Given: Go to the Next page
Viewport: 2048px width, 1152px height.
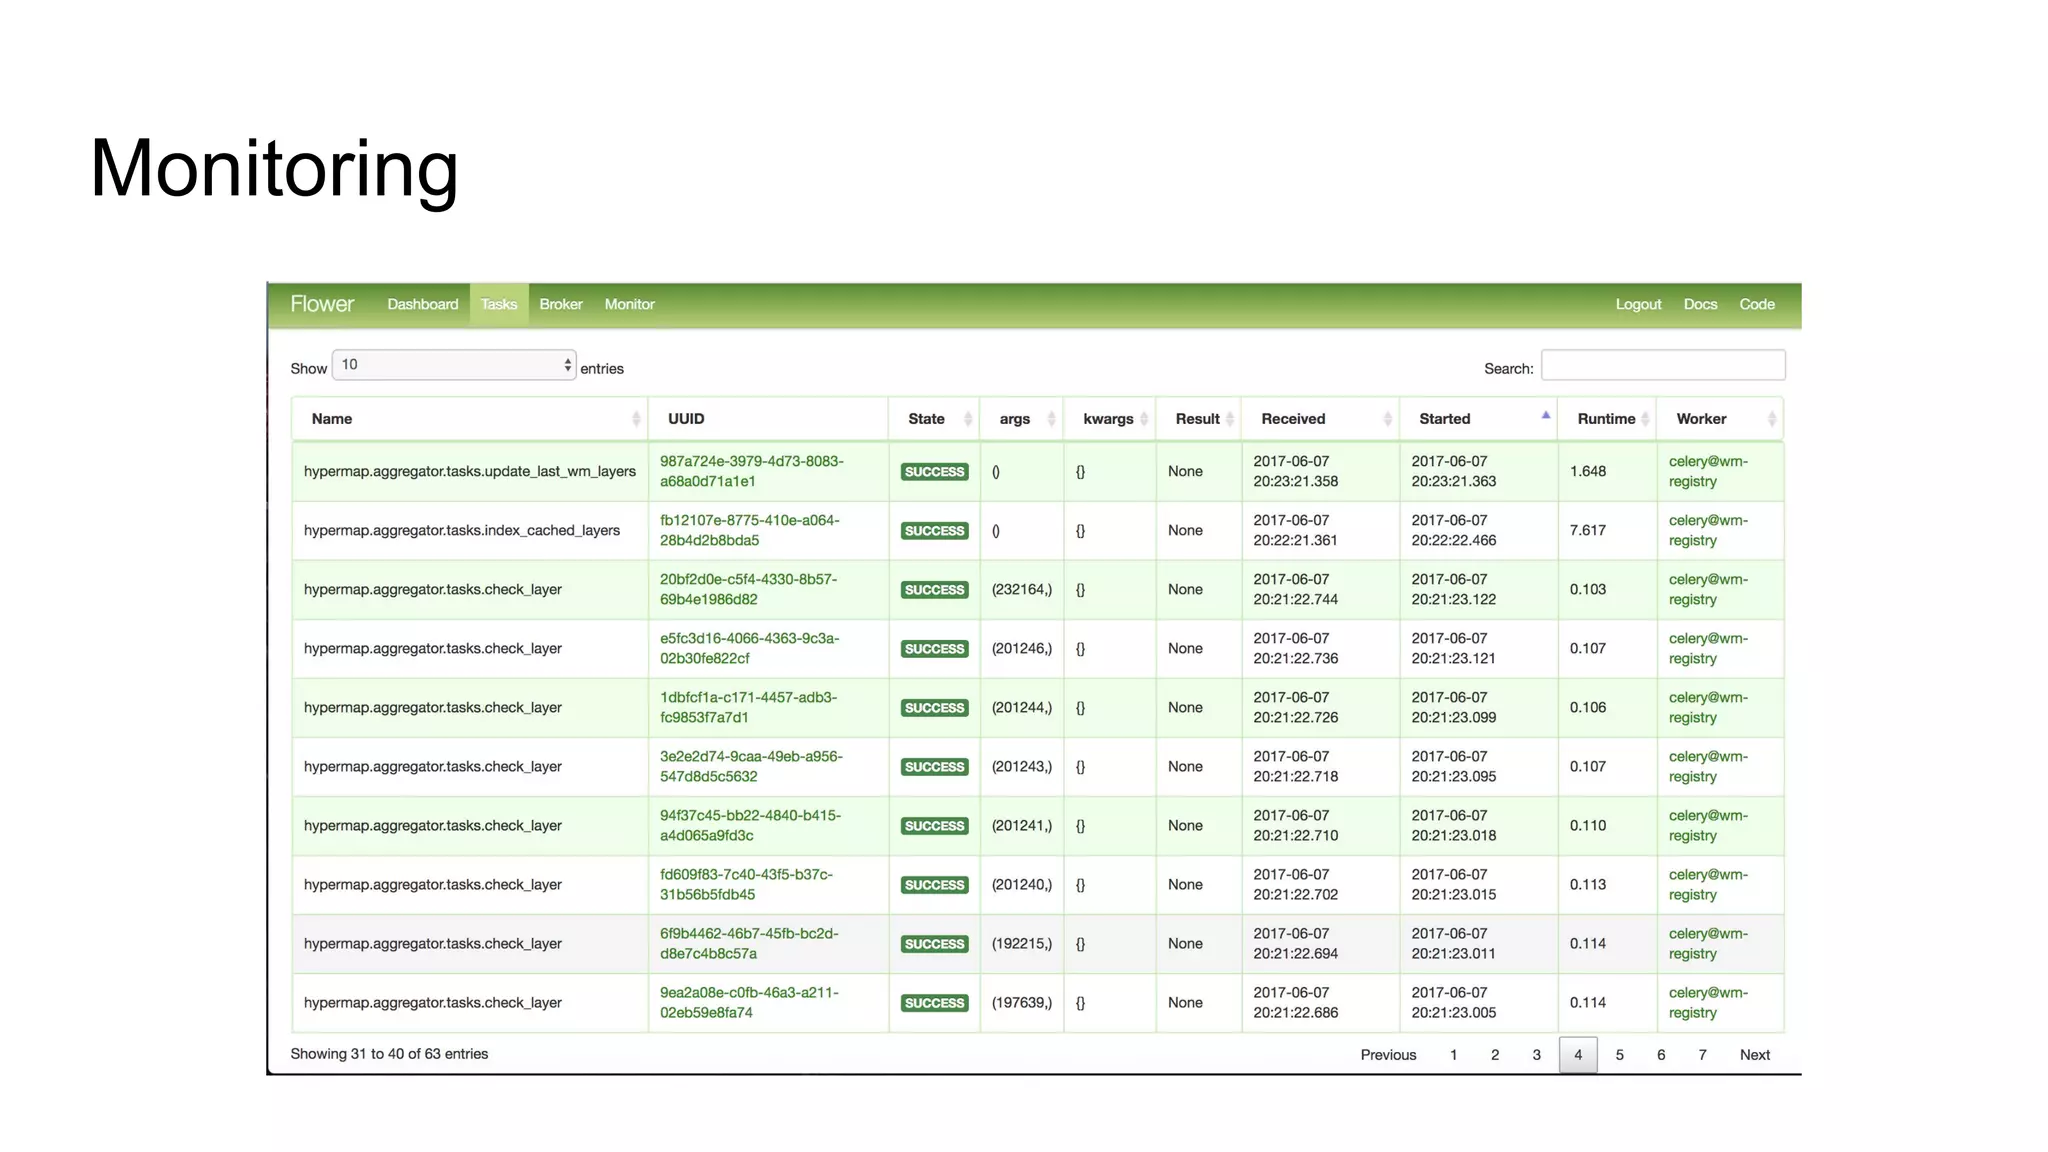Looking at the screenshot, I should 1755,1055.
